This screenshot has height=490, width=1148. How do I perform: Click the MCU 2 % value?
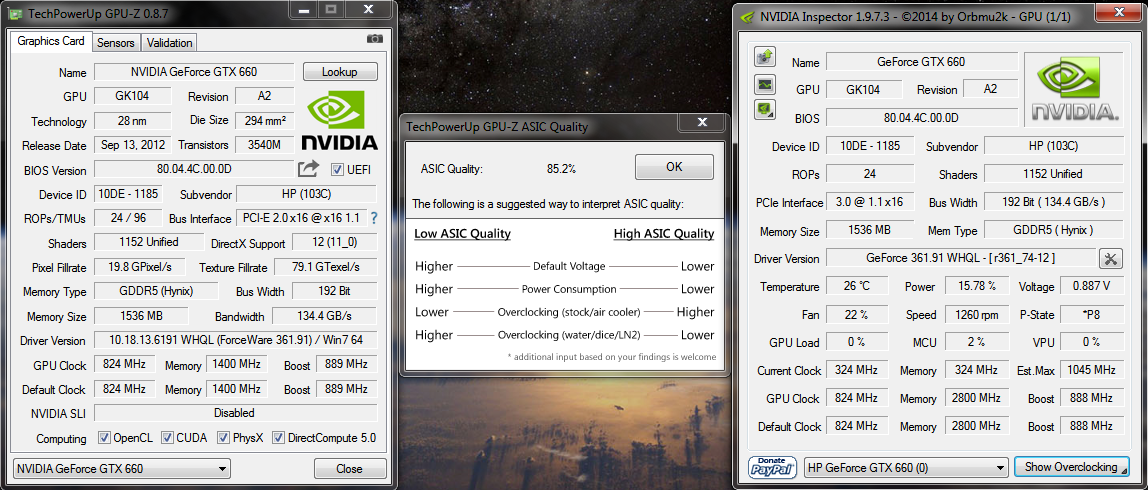977,342
